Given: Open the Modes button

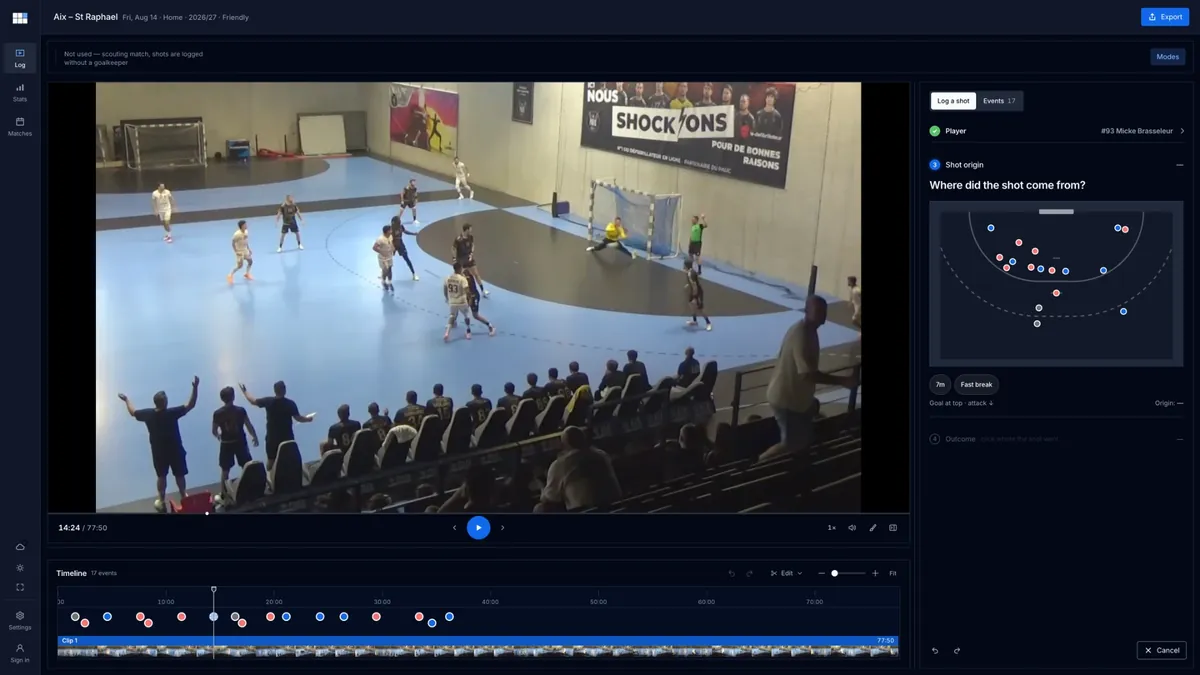Looking at the screenshot, I should click(1167, 57).
